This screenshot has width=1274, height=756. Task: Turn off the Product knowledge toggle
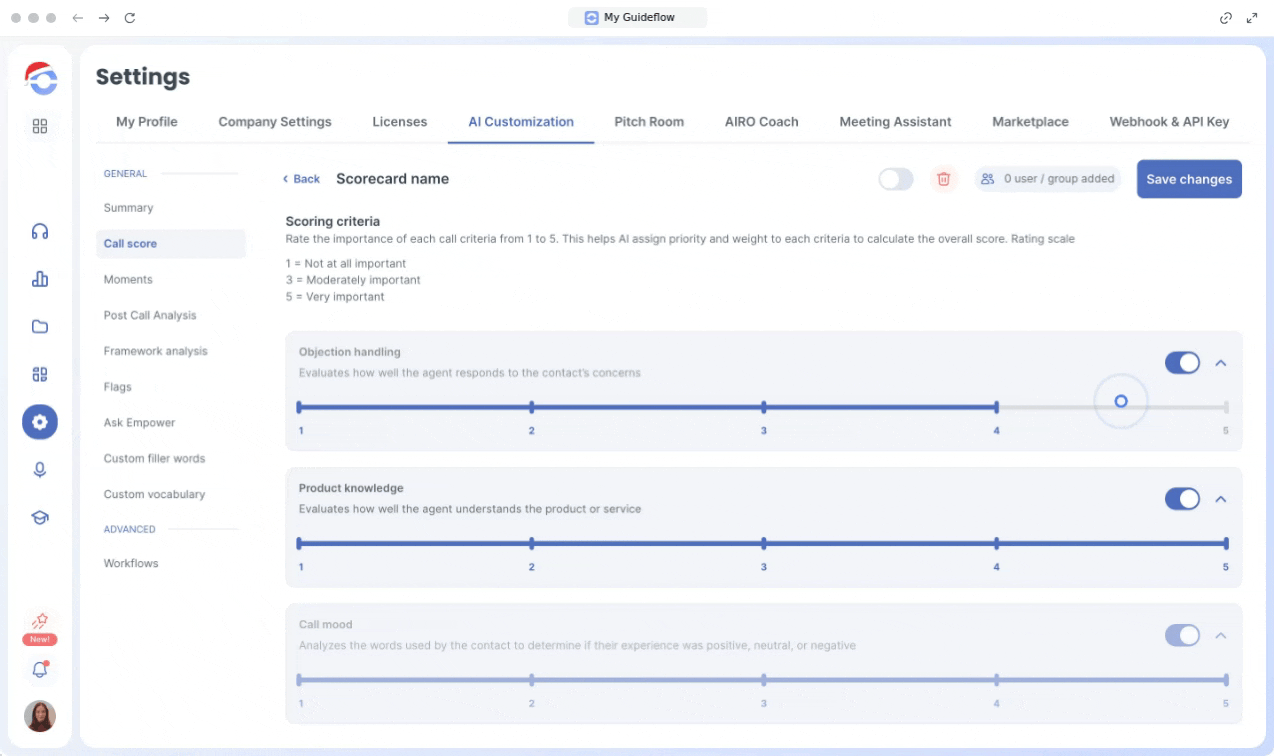(x=1182, y=499)
